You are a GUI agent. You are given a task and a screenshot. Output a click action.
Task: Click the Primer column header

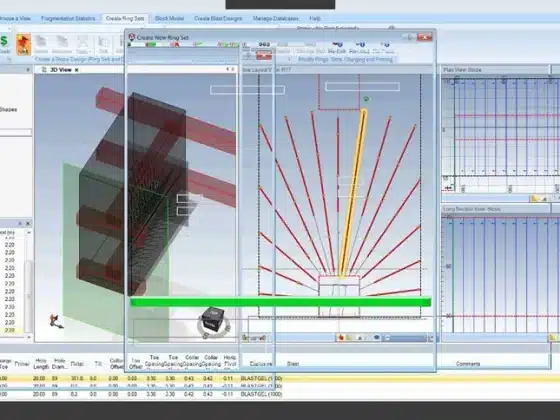(x=22, y=364)
